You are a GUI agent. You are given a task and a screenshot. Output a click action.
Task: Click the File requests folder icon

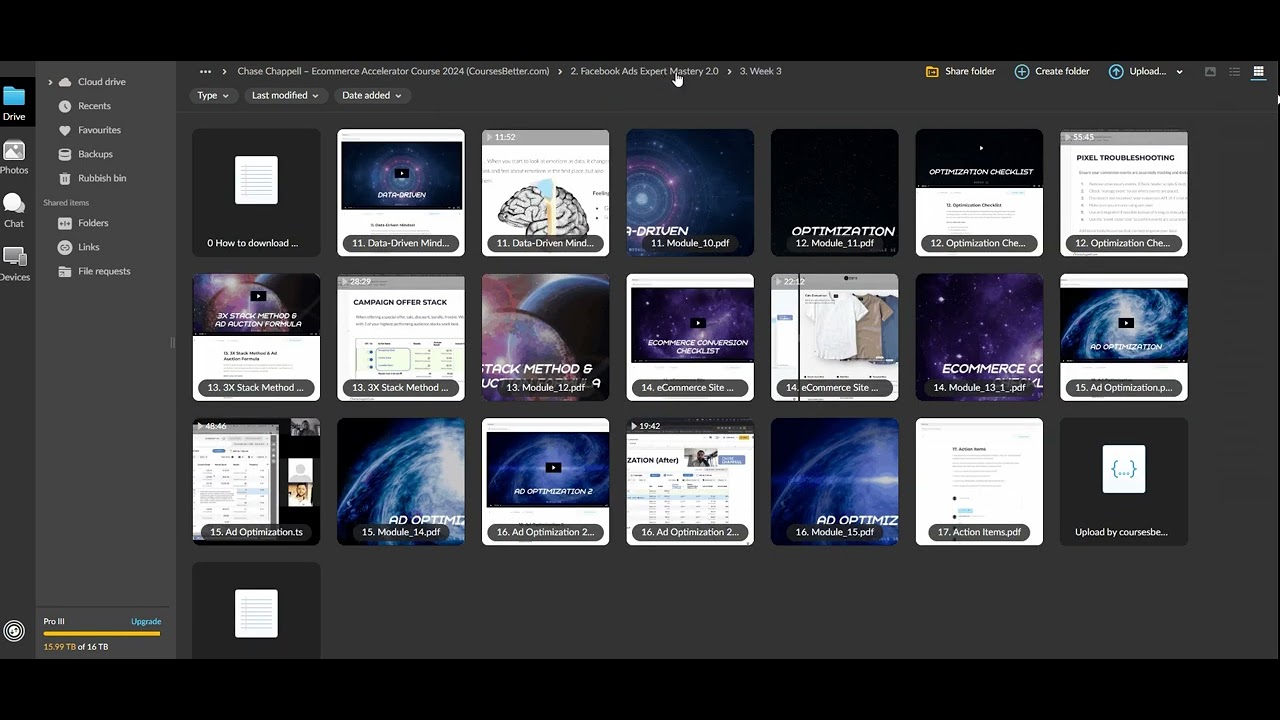click(x=65, y=271)
